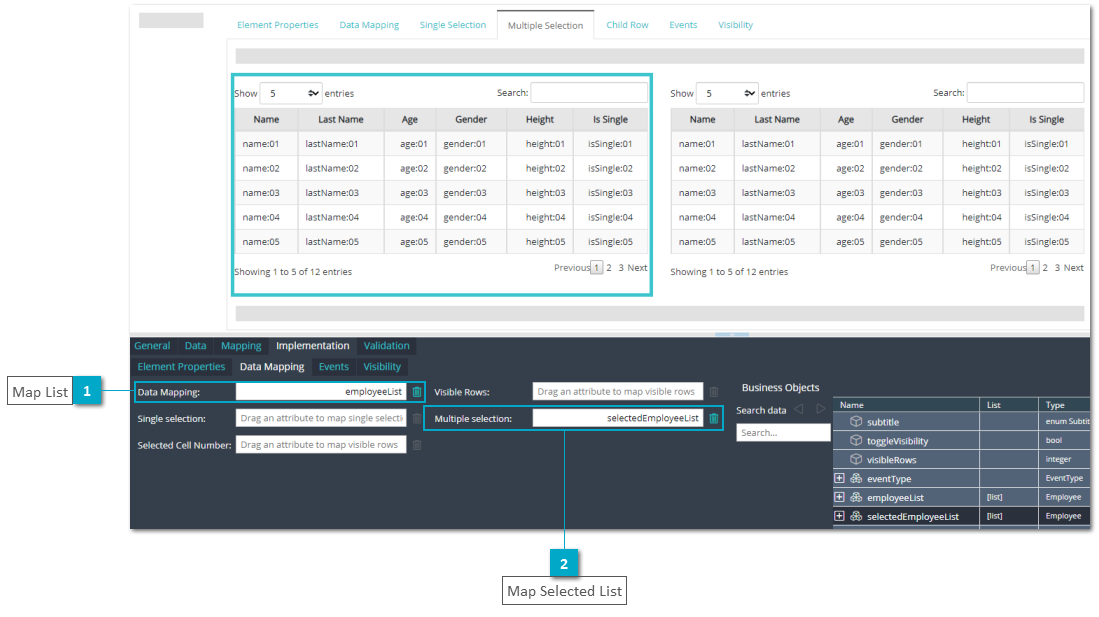The width and height of the screenshot is (1099, 617).
Task: Sort left table by Age header
Action: tap(410, 120)
